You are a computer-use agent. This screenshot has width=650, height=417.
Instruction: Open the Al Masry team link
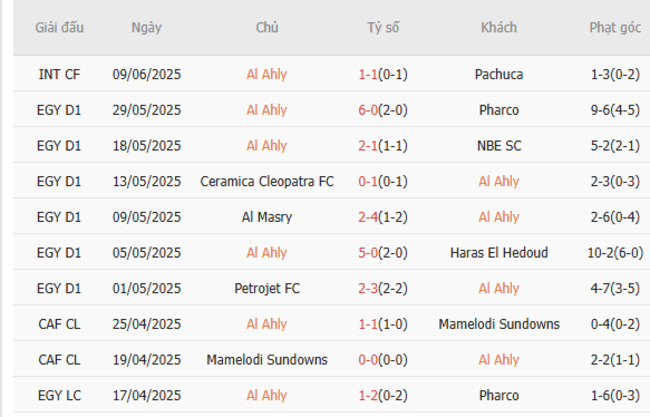point(267,217)
